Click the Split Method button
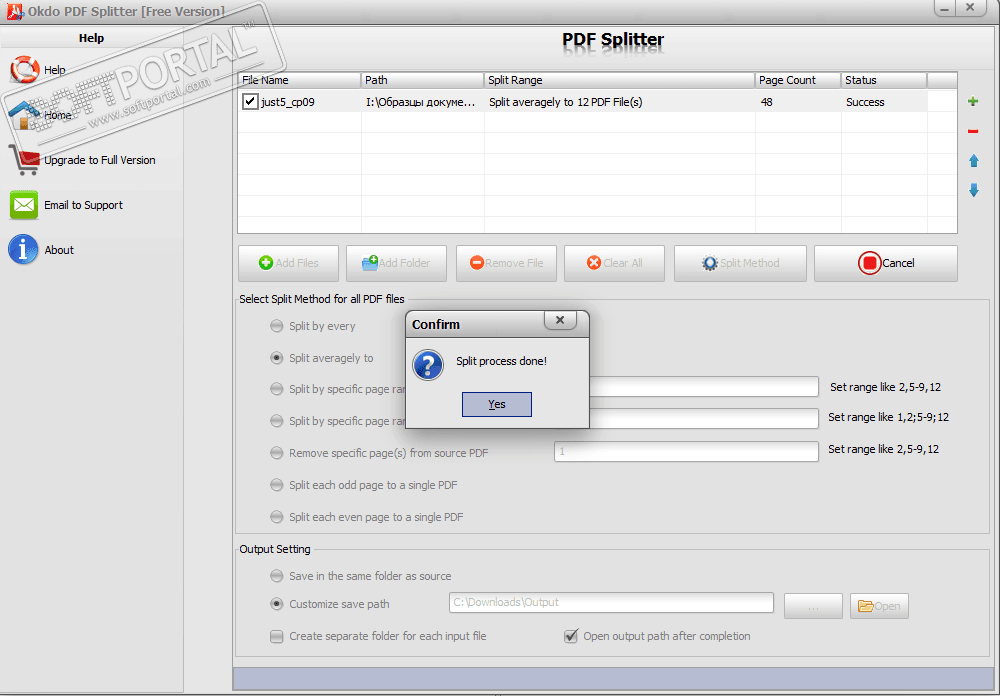This screenshot has height=696, width=1000. 740,263
